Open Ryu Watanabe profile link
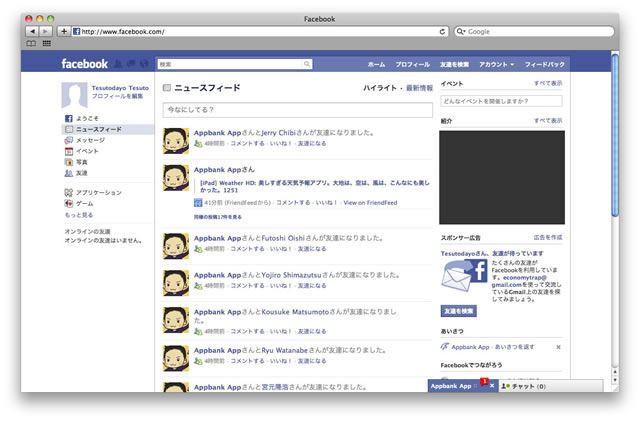 [284, 350]
